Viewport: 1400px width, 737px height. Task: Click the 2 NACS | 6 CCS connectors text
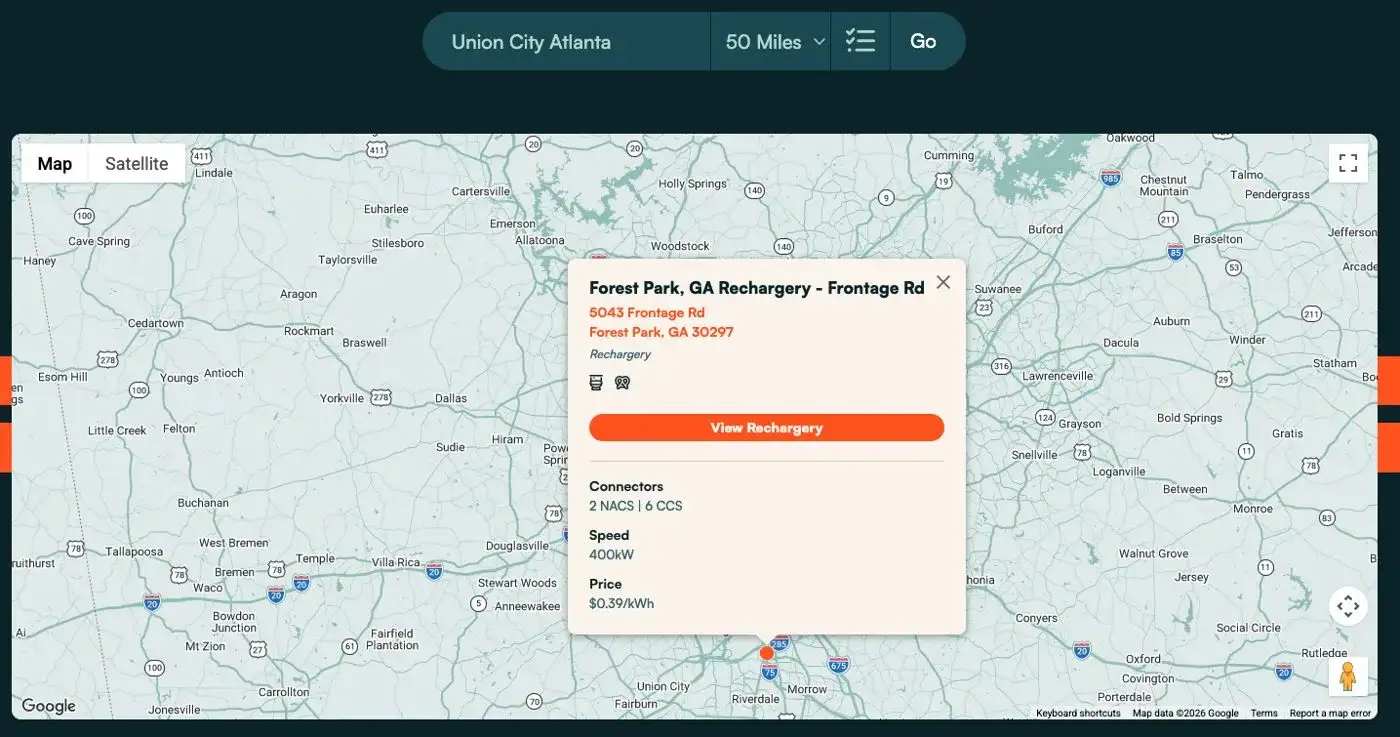636,506
